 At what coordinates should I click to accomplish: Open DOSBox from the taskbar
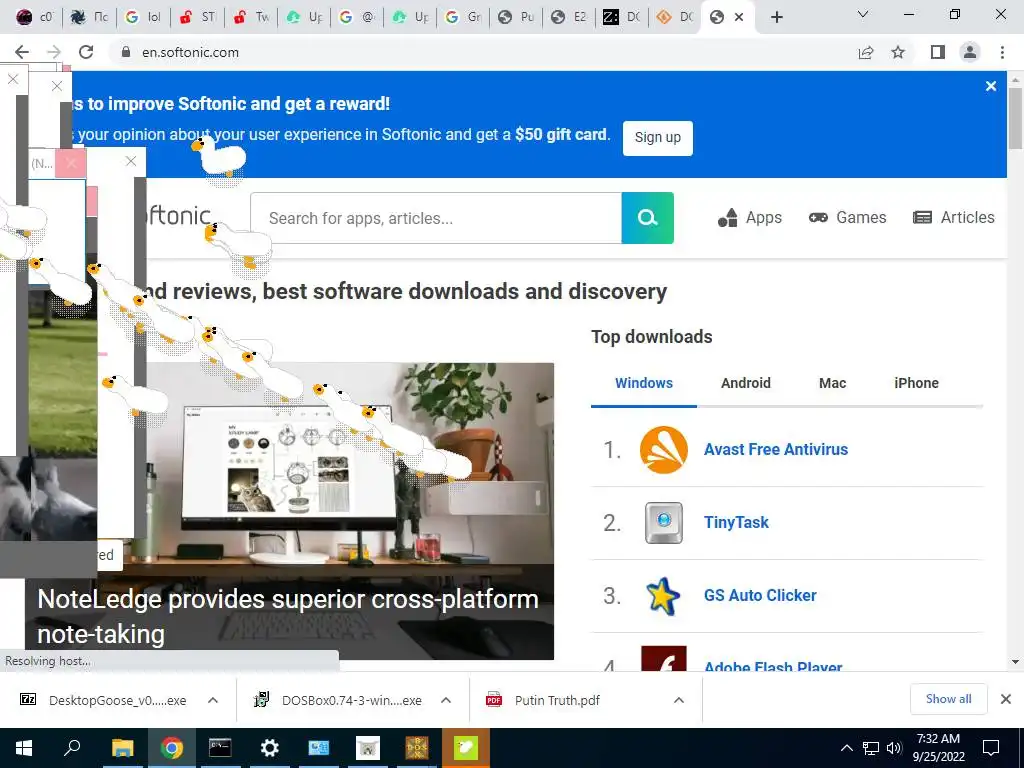417,748
